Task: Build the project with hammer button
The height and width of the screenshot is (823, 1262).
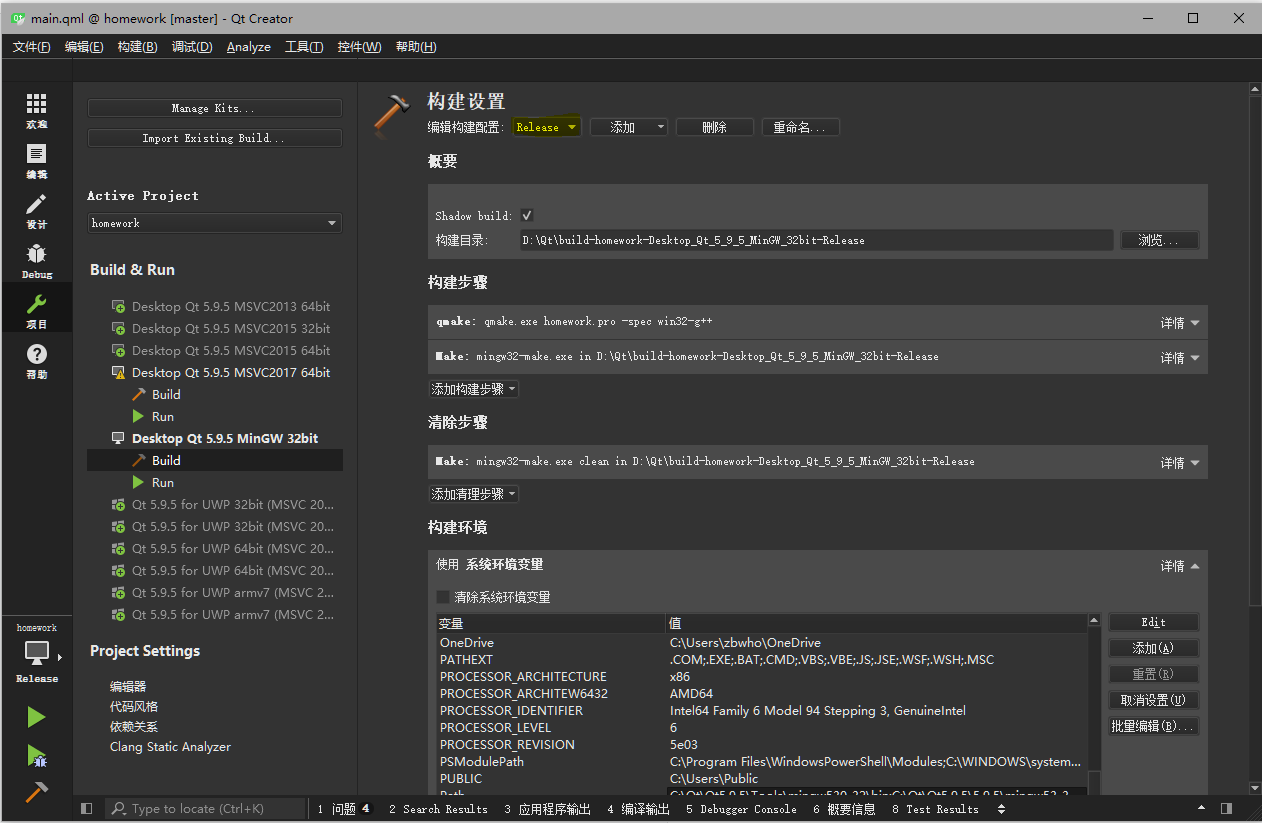Action: 36,791
